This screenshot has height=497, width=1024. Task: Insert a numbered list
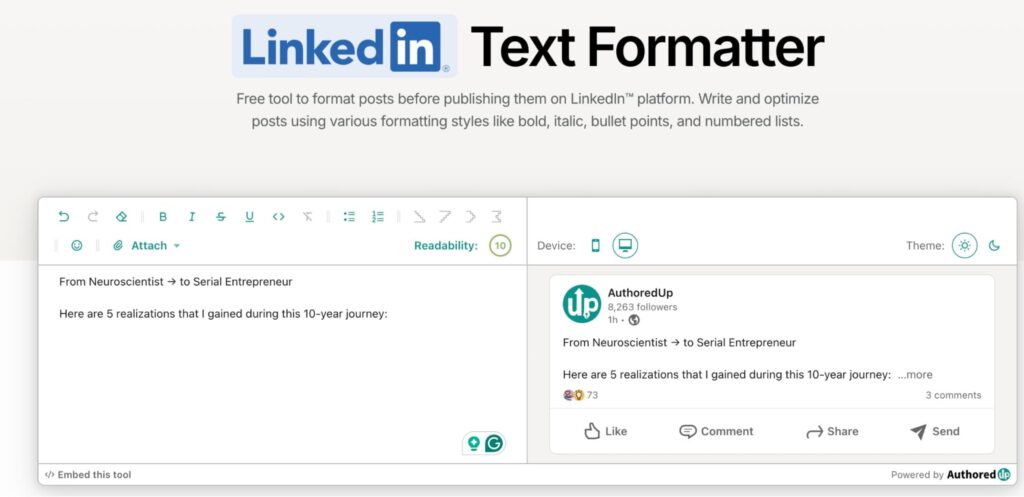click(x=377, y=216)
